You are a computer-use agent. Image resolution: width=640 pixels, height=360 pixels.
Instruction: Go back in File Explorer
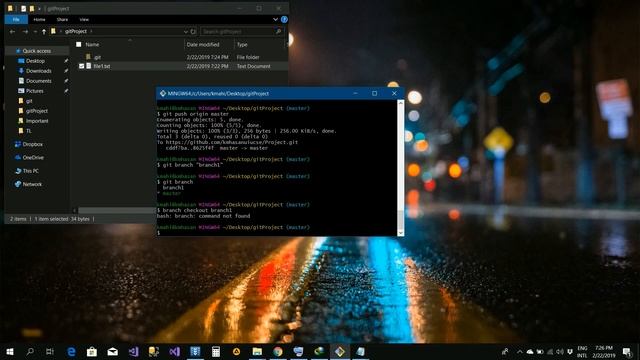pyautogui.click(x=13, y=31)
